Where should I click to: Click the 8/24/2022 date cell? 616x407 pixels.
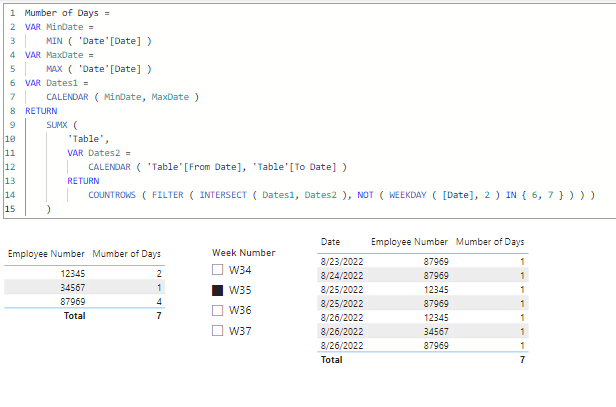pyautogui.click(x=342, y=275)
